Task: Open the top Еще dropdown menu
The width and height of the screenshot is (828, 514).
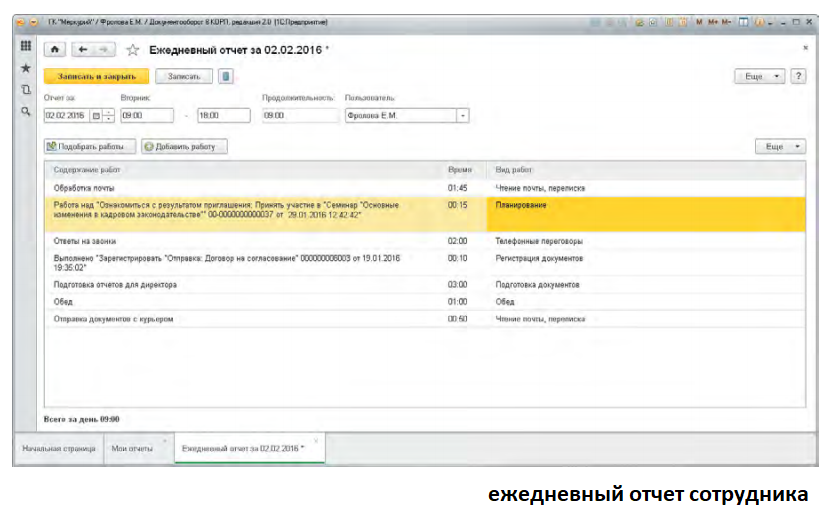Action: (x=759, y=76)
